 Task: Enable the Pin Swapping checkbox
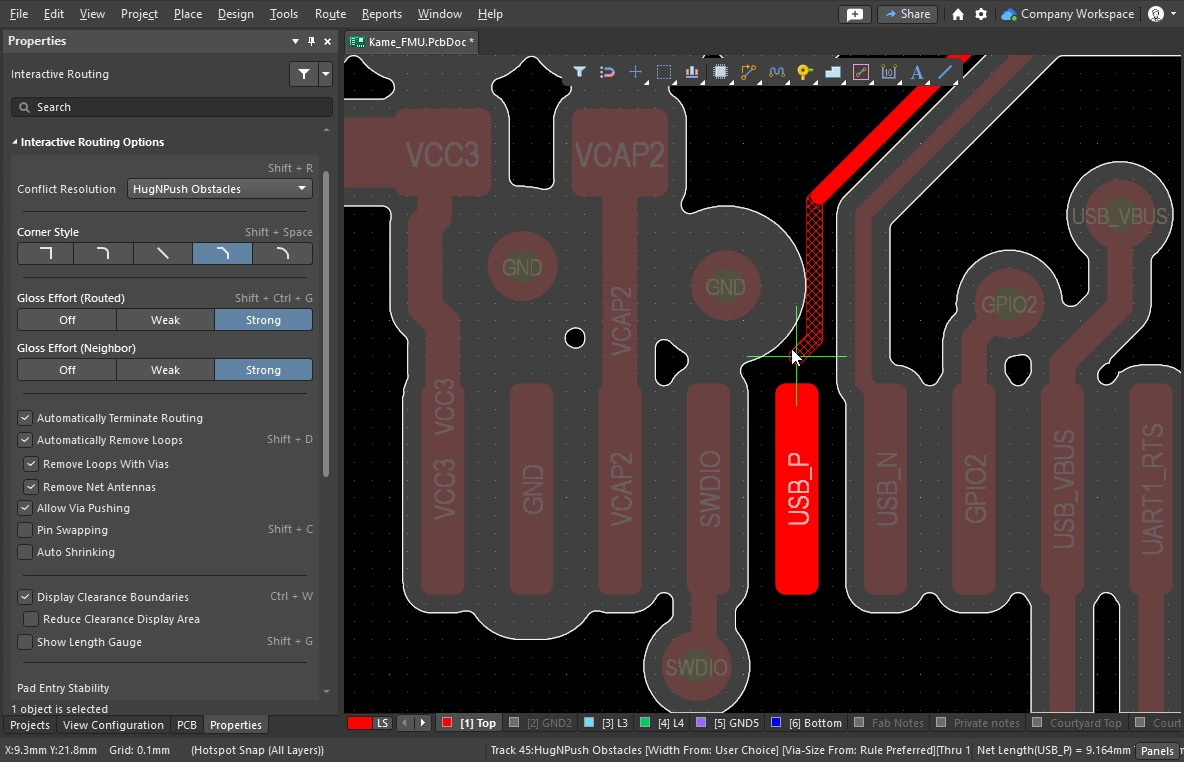pyautogui.click(x=26, y=530)
